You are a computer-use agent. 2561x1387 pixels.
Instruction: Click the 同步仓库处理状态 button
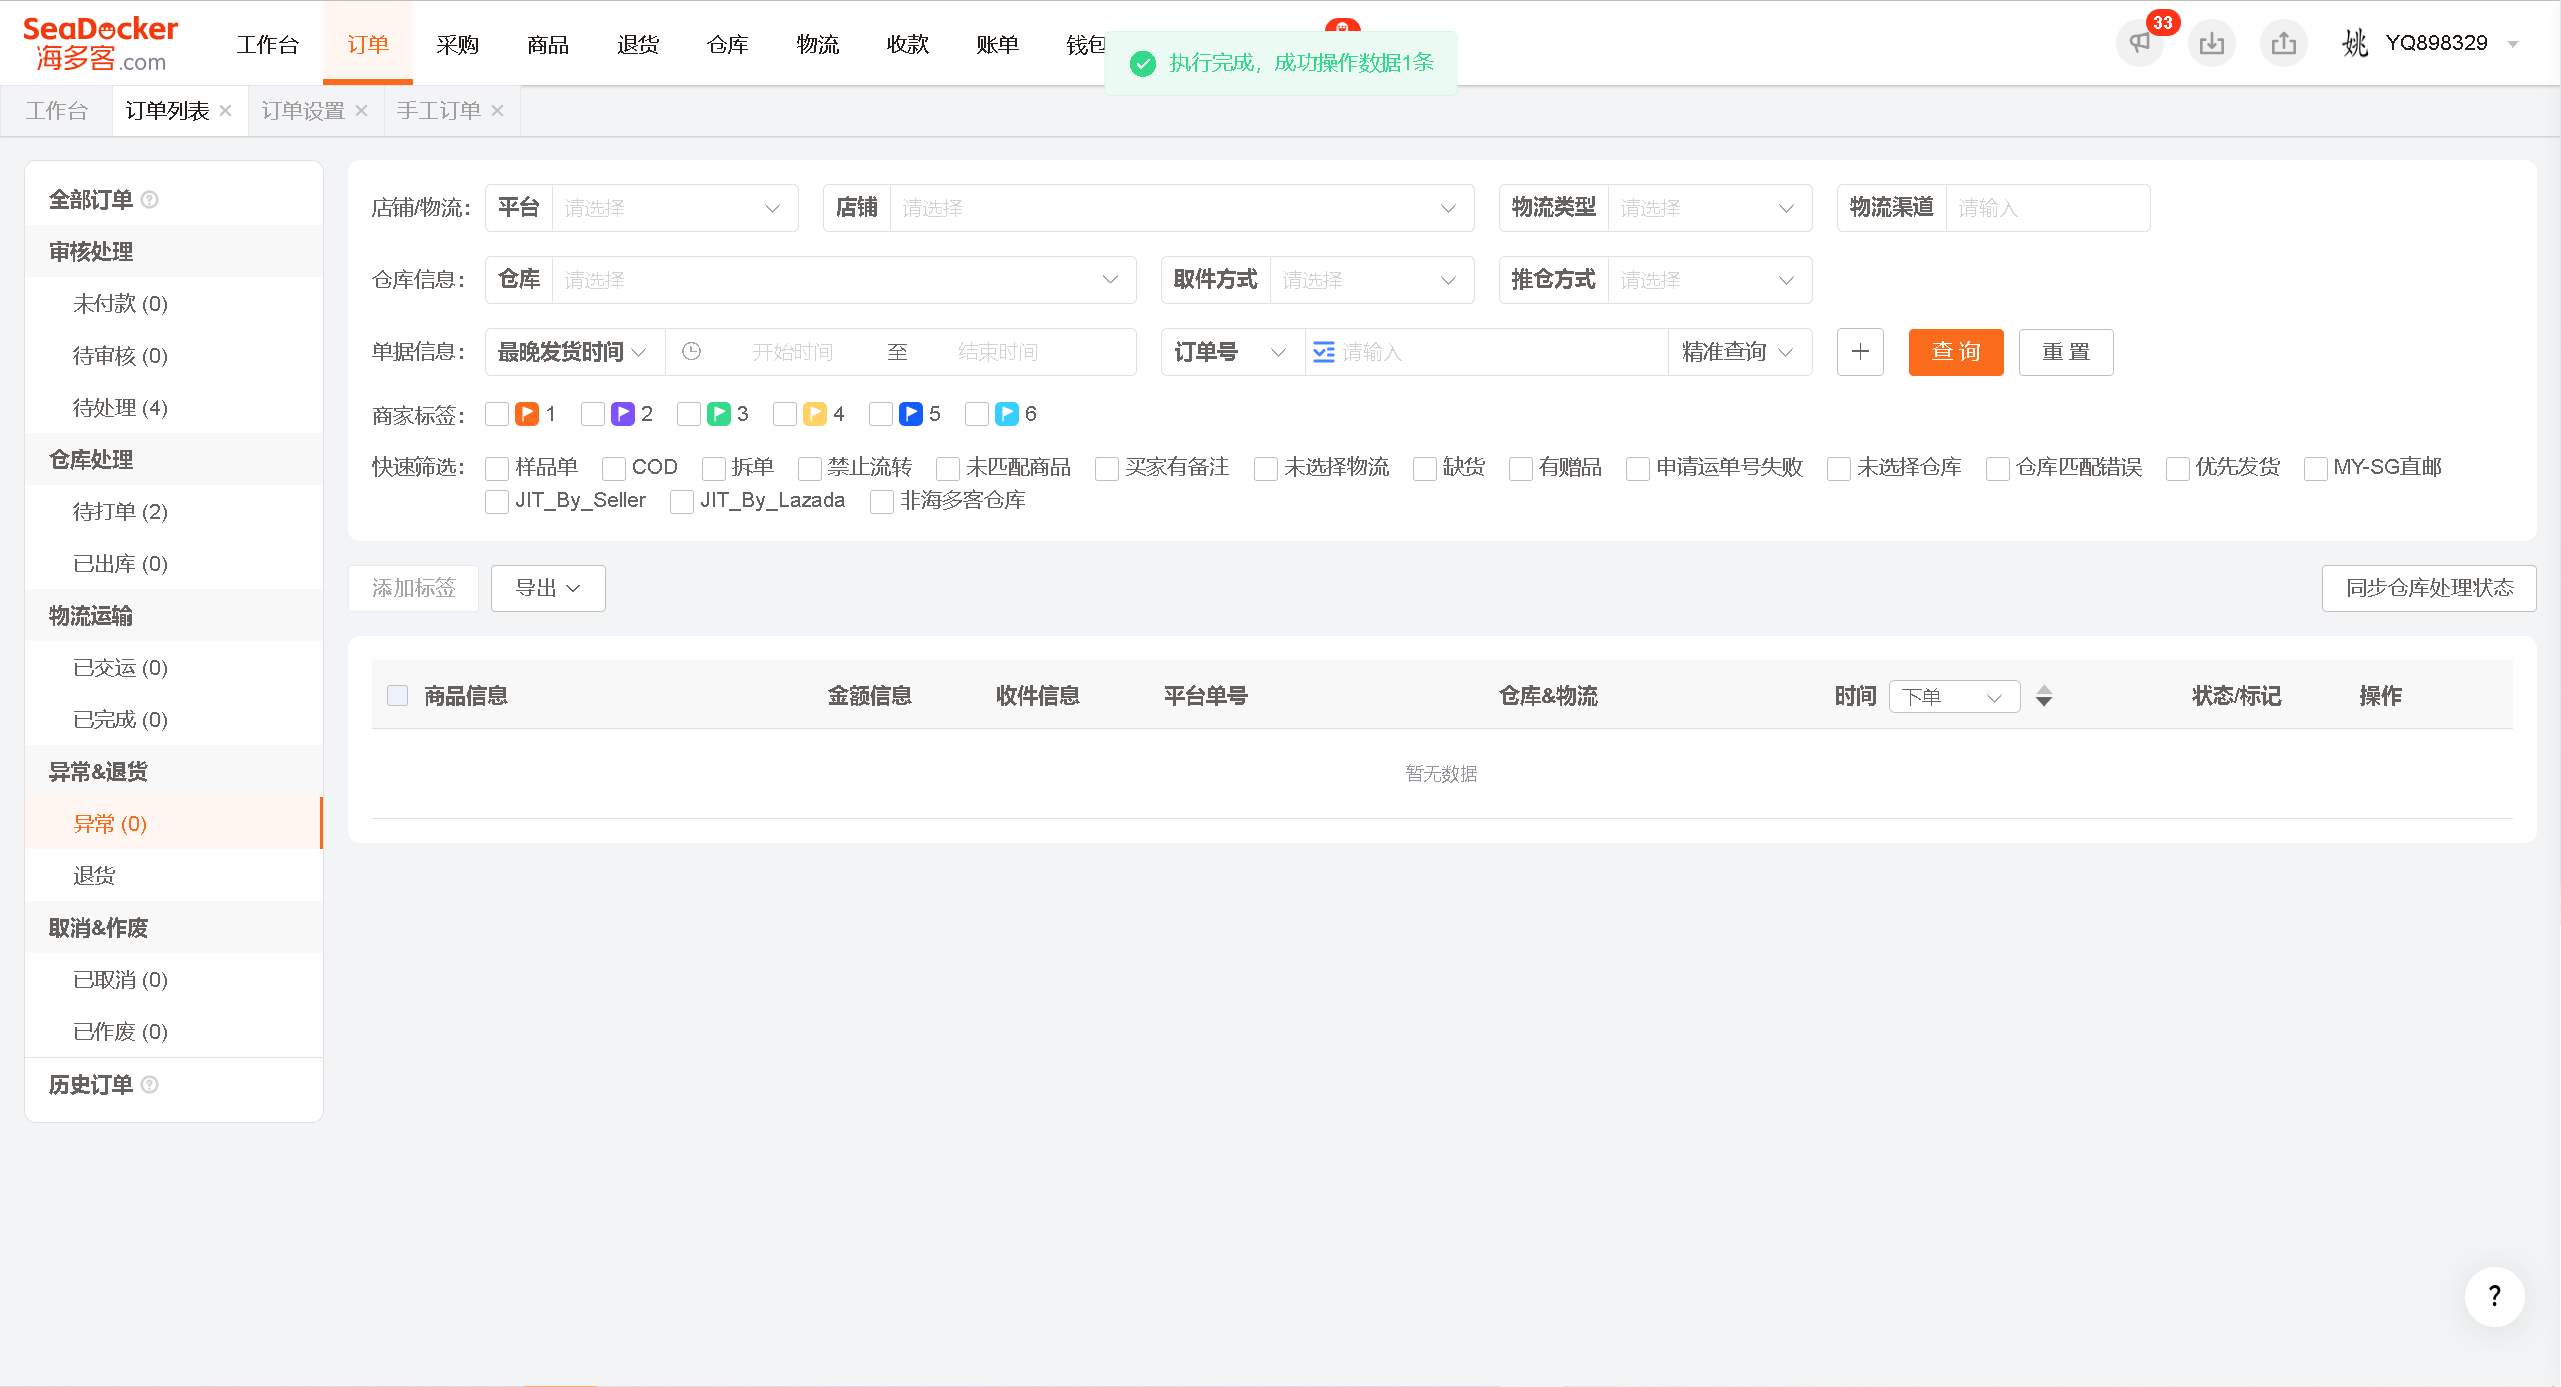(x=2429, y=588)
